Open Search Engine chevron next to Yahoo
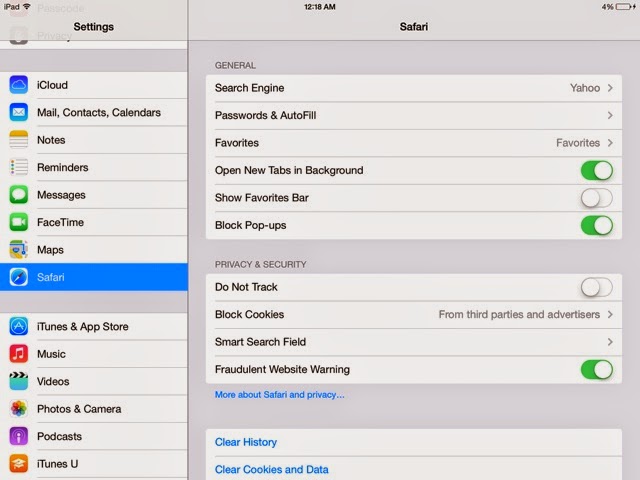The height and width of the screenshot is (480, 640). point(610,88)
